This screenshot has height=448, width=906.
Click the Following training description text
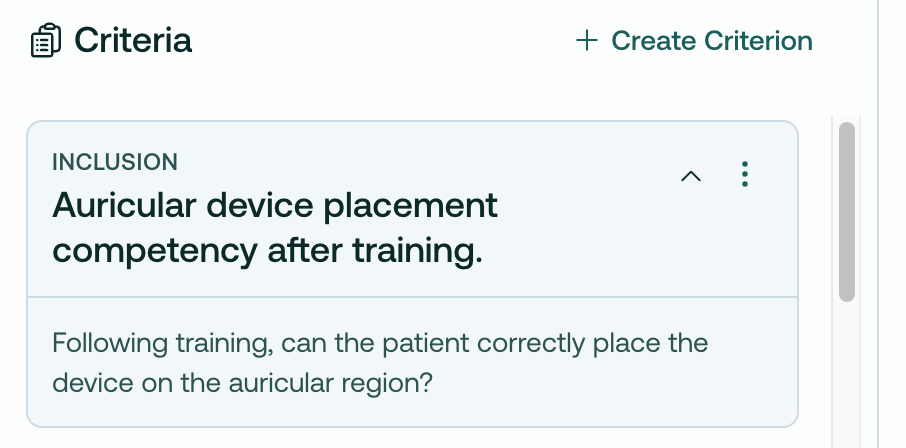[380, 363]
